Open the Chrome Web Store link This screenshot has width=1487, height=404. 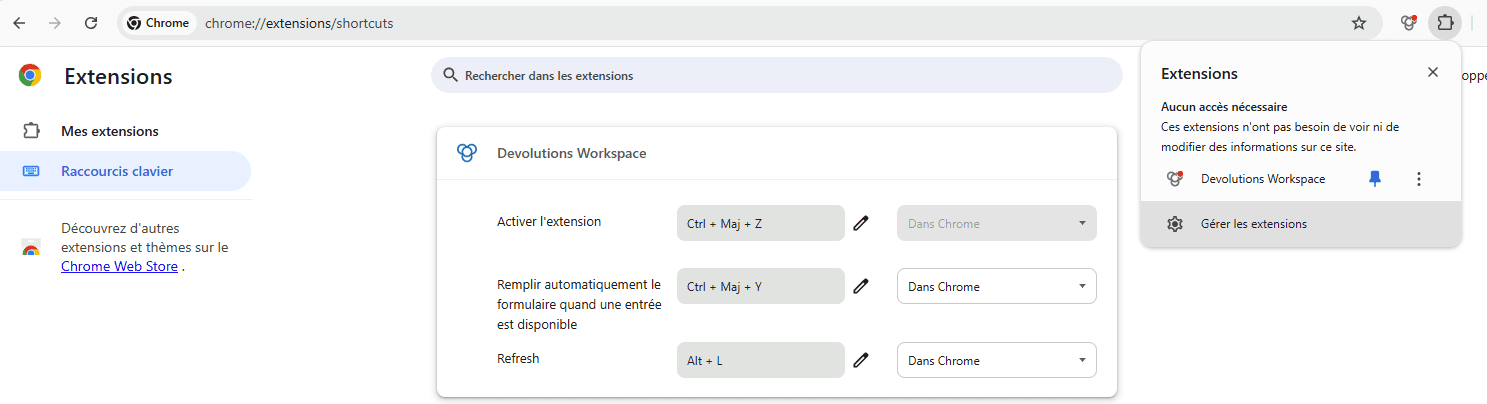point(119,267)
